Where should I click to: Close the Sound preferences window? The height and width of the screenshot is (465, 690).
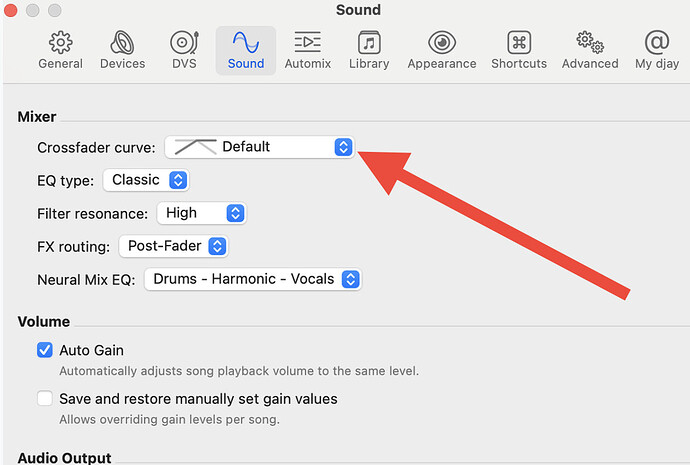(10, 10)
